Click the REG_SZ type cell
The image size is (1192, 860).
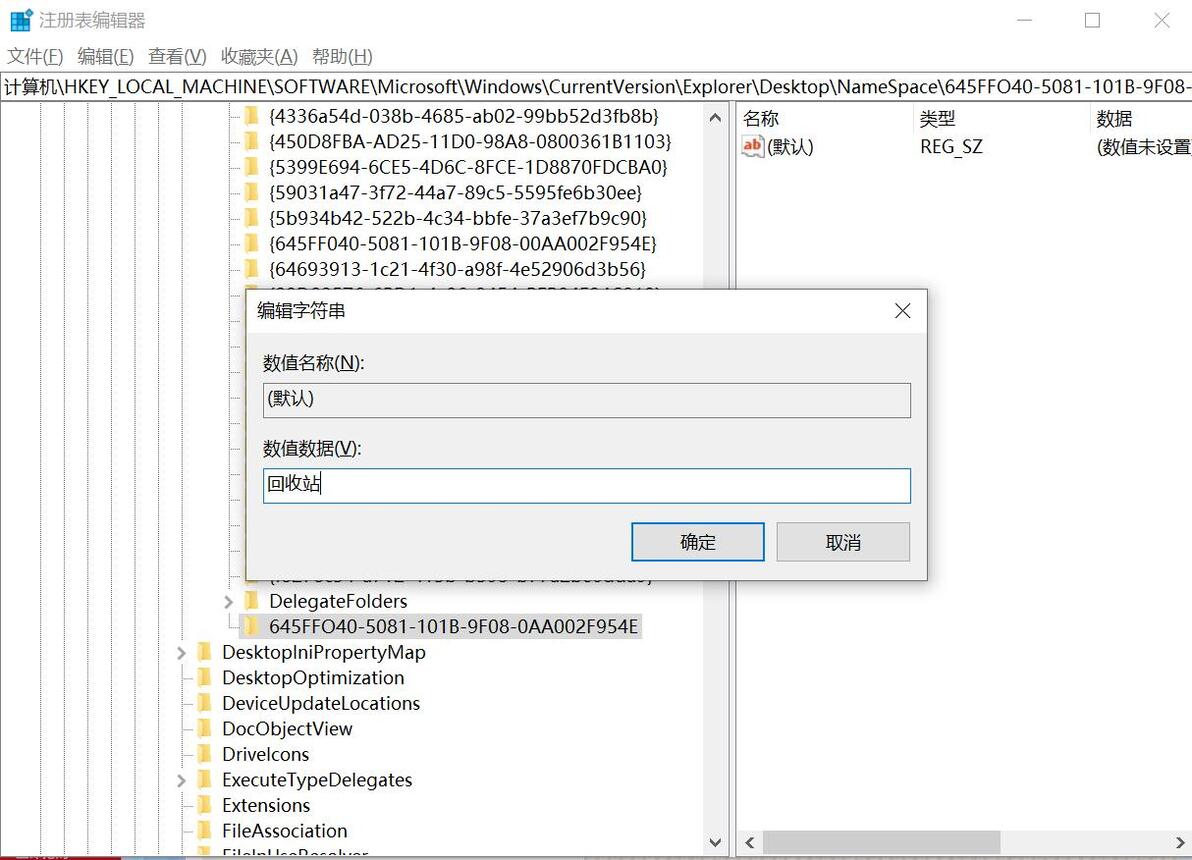pos(951,147)
